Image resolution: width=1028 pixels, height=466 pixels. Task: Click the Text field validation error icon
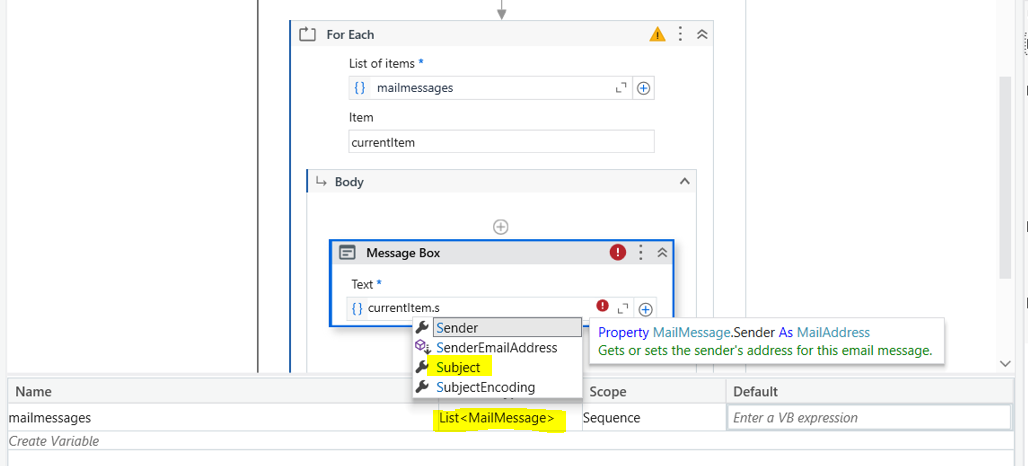pyautogui.click(x=602, y=306)
